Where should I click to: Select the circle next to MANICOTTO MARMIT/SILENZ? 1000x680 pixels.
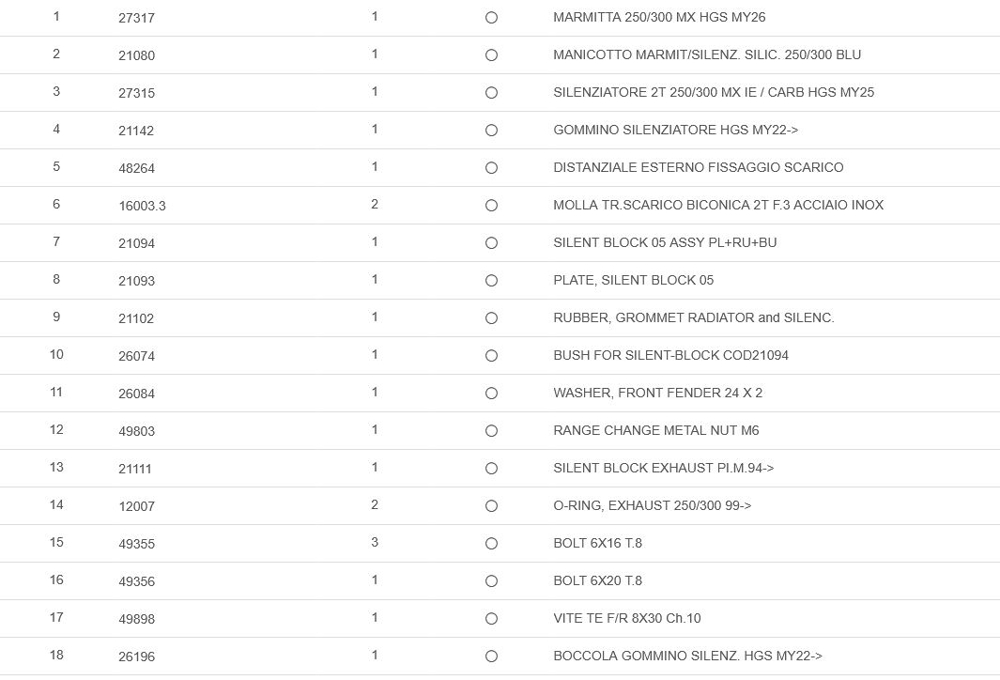pyautogui.click(x=491, y=55)
